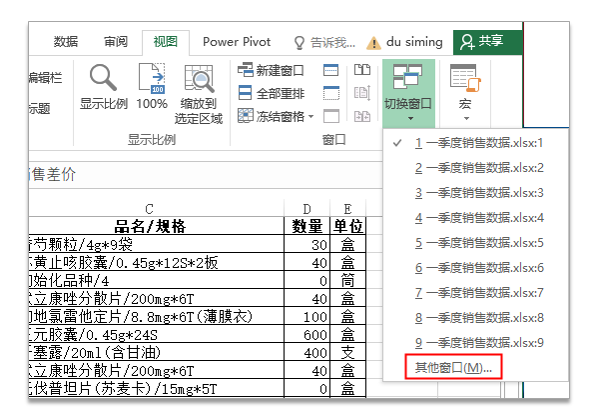Click the 共享 share button
603x414 pixels.
pos(487,42)
